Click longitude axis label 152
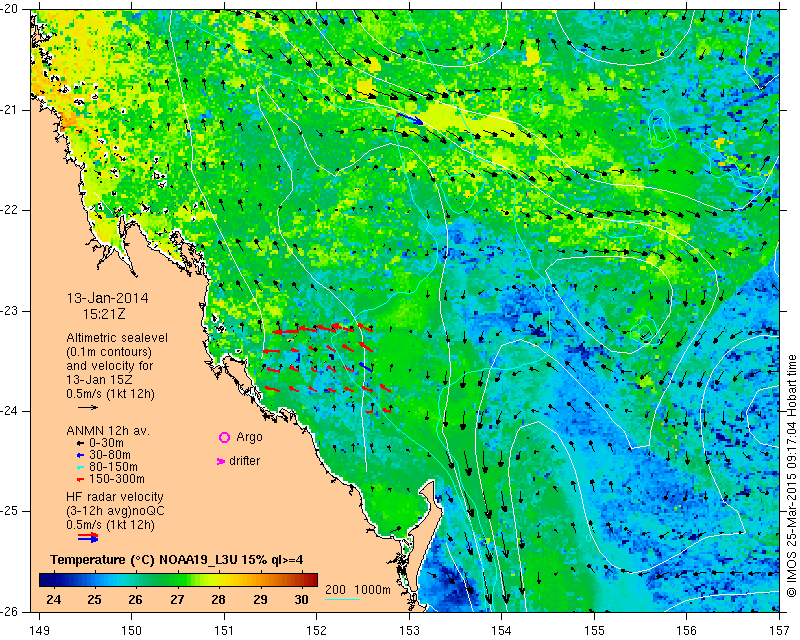 click(x=317, y=631)
